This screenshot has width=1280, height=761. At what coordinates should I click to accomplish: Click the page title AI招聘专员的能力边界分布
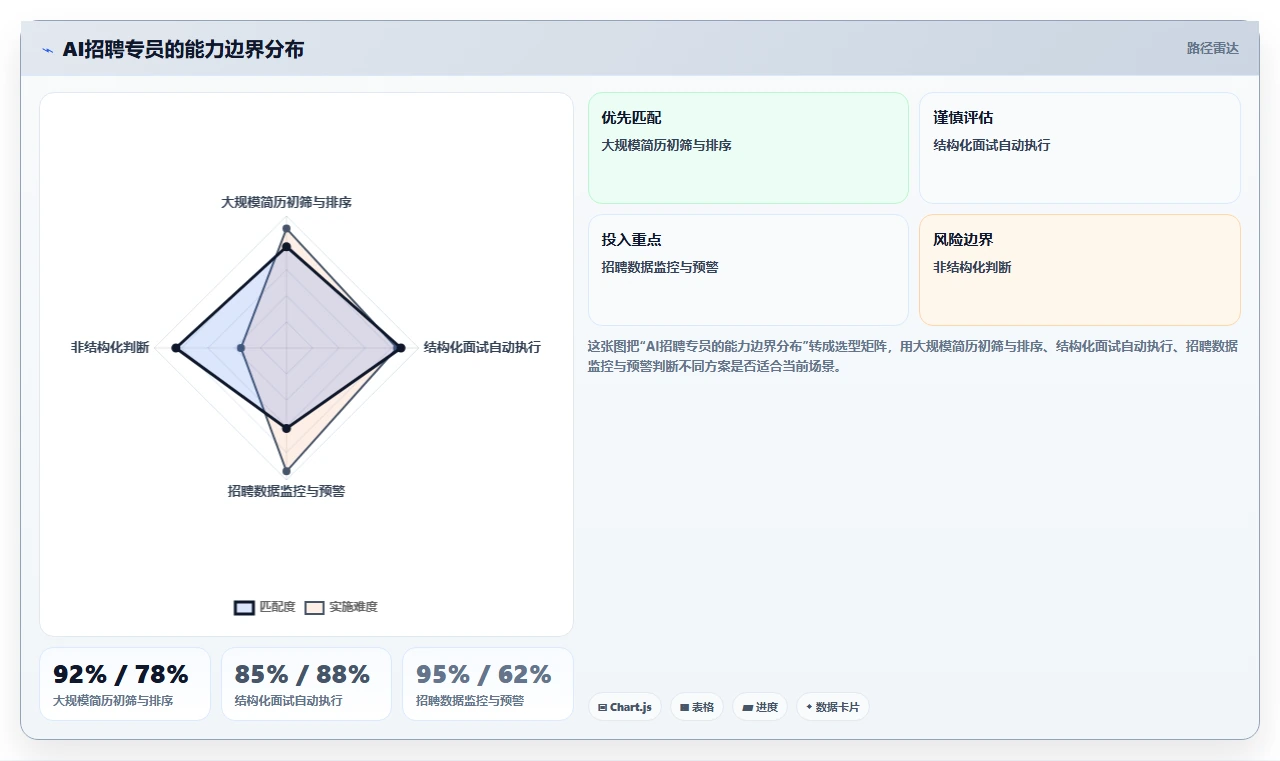[183, 49]
